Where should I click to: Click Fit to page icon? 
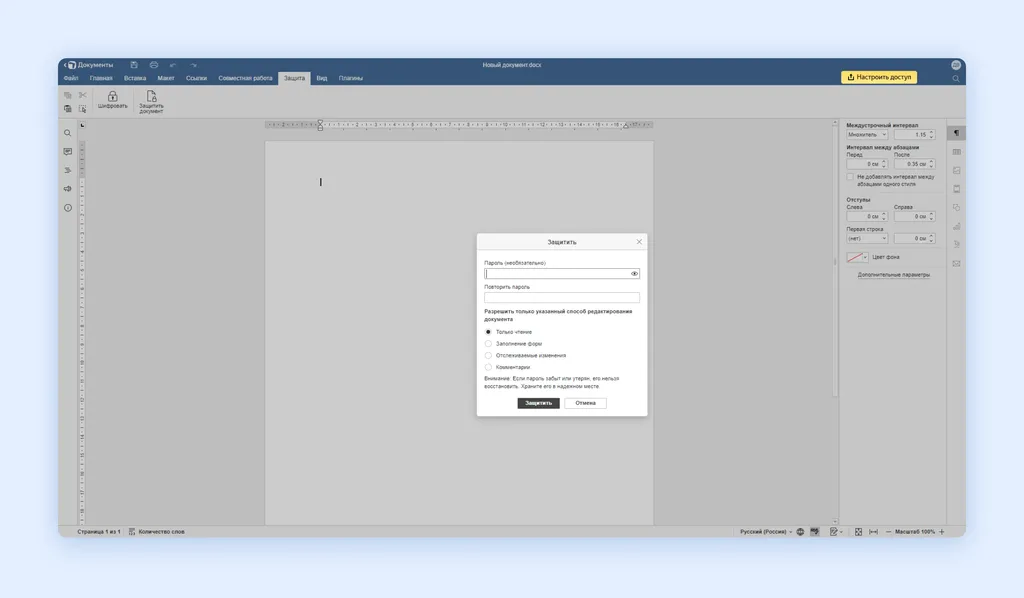[858, 531]
